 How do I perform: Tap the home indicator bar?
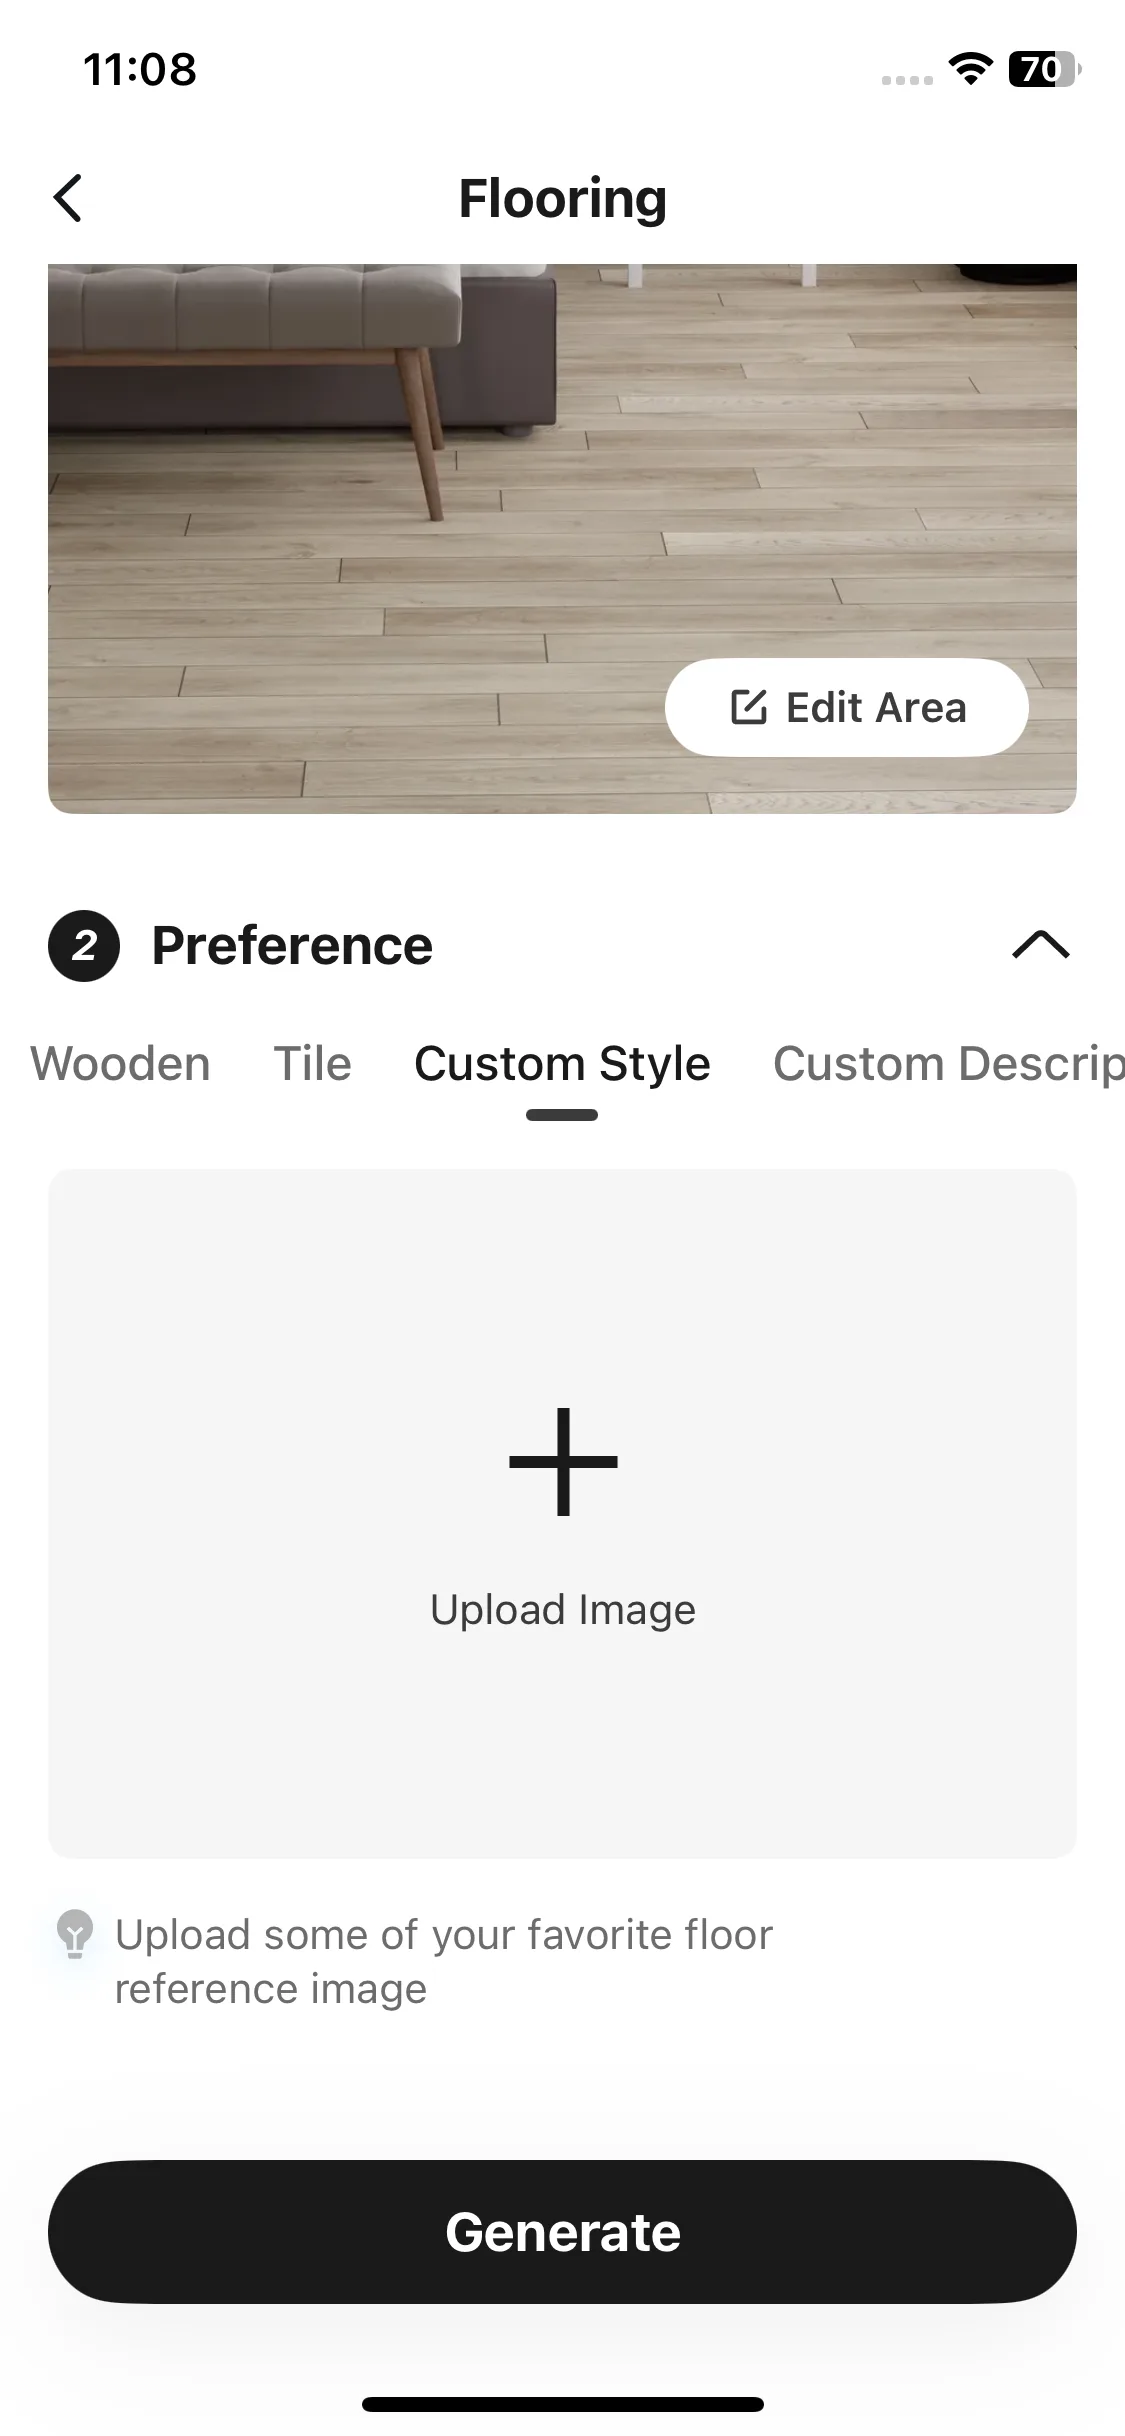tap(562, 2404)
